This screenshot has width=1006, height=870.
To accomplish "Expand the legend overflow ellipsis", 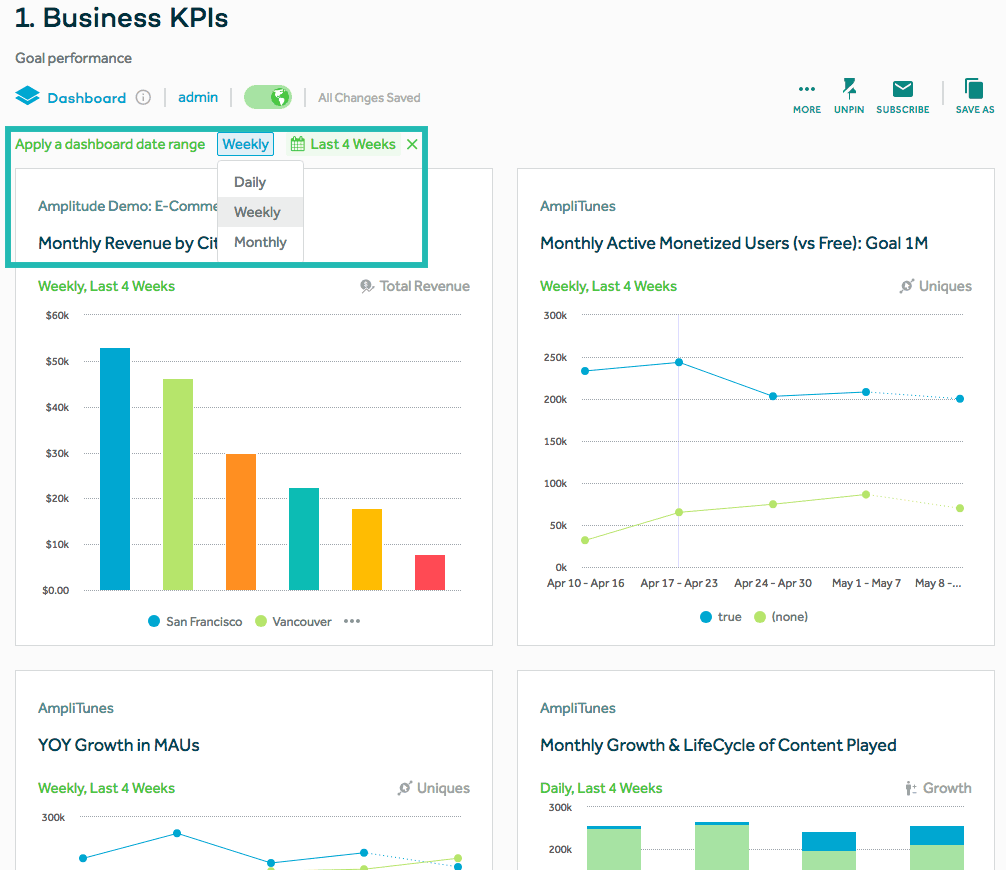I will pos(350,621).
